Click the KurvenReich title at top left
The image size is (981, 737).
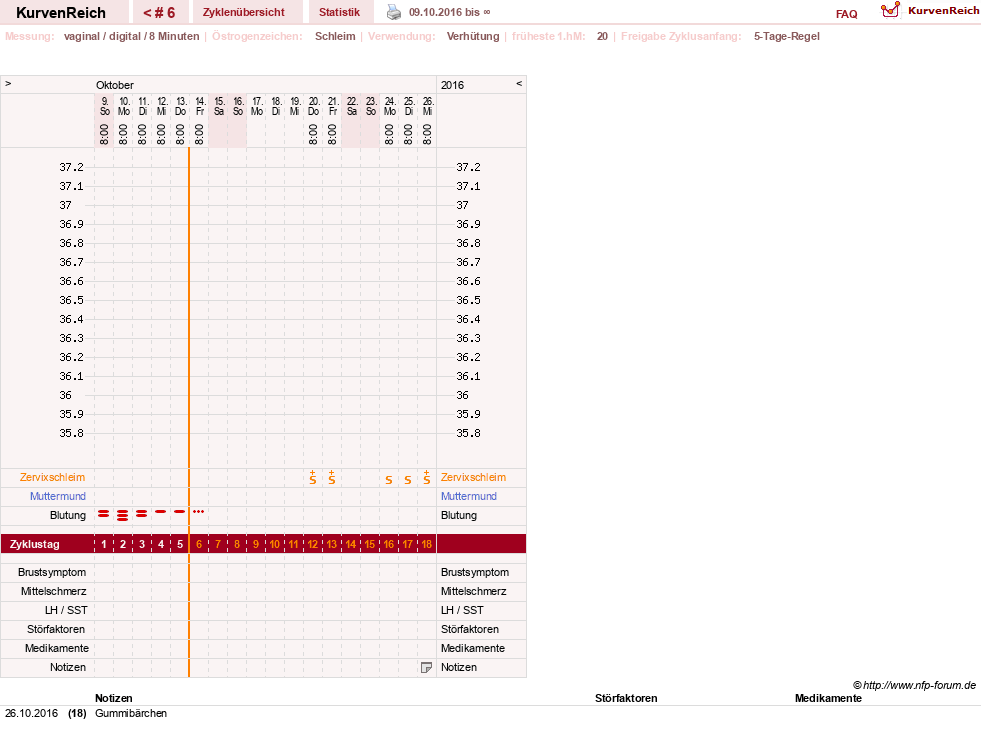pyautogui.click(x=61, y=13)
